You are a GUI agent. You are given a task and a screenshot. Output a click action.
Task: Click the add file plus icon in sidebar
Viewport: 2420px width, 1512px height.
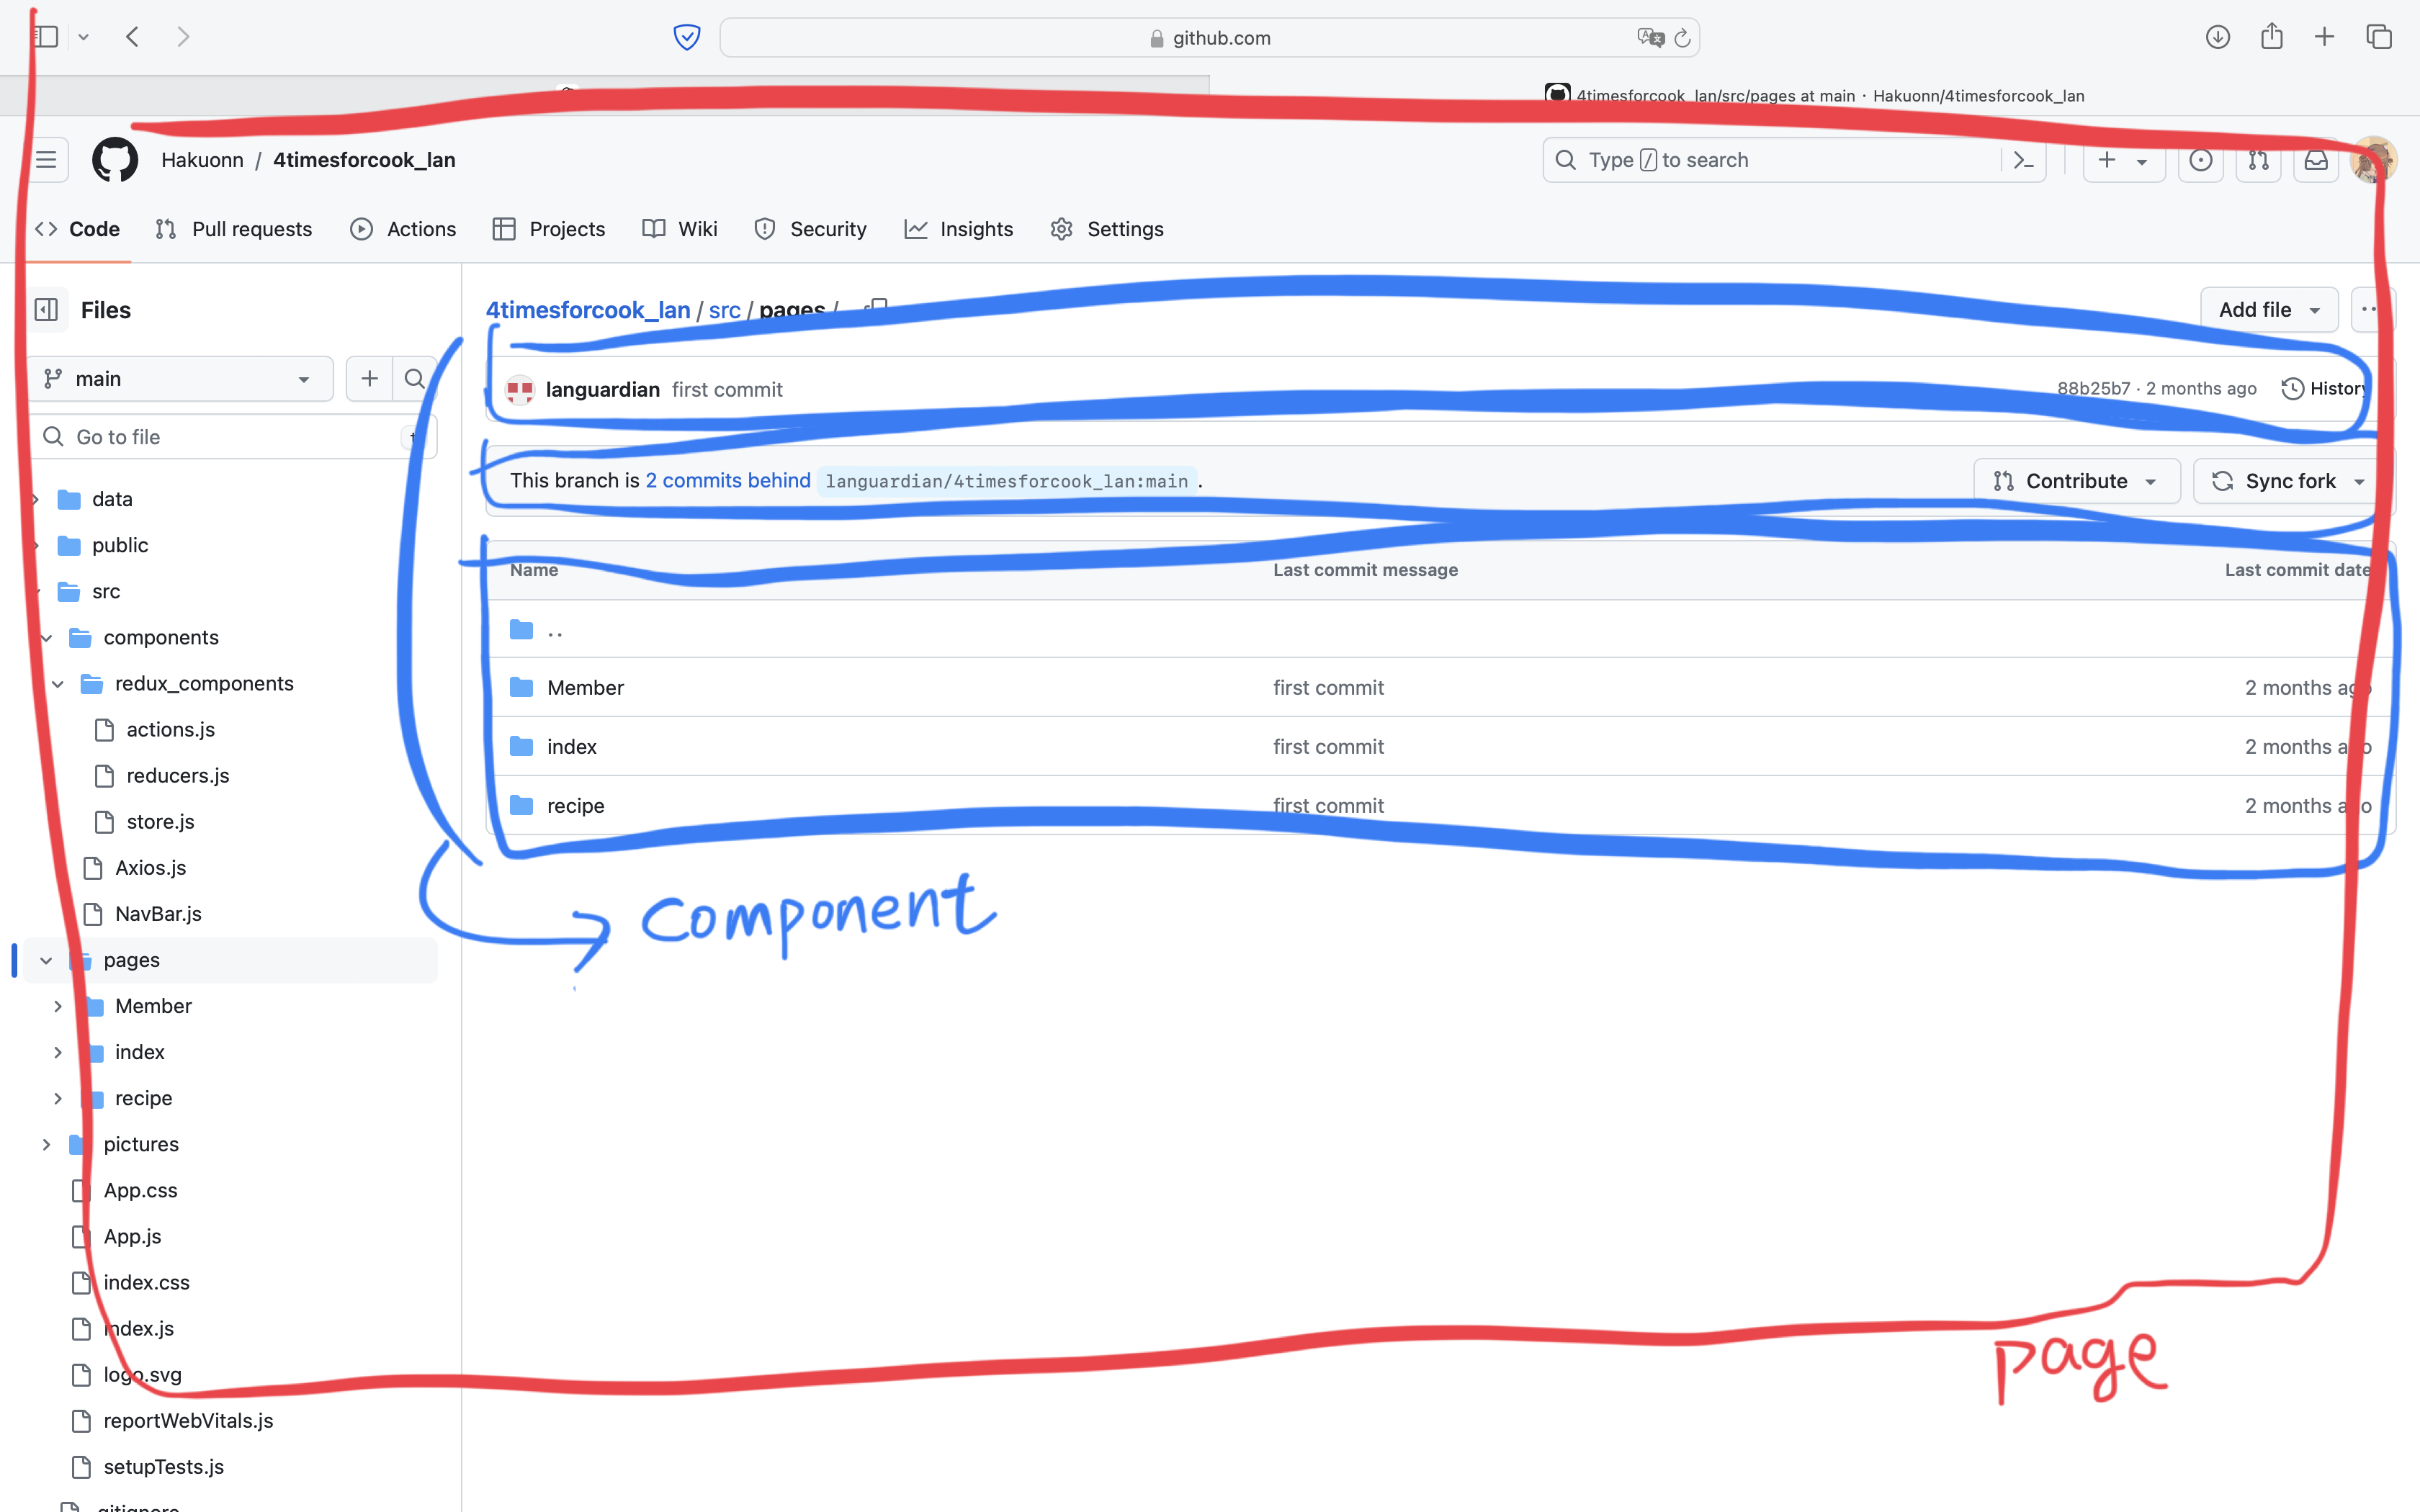(369, 379)
